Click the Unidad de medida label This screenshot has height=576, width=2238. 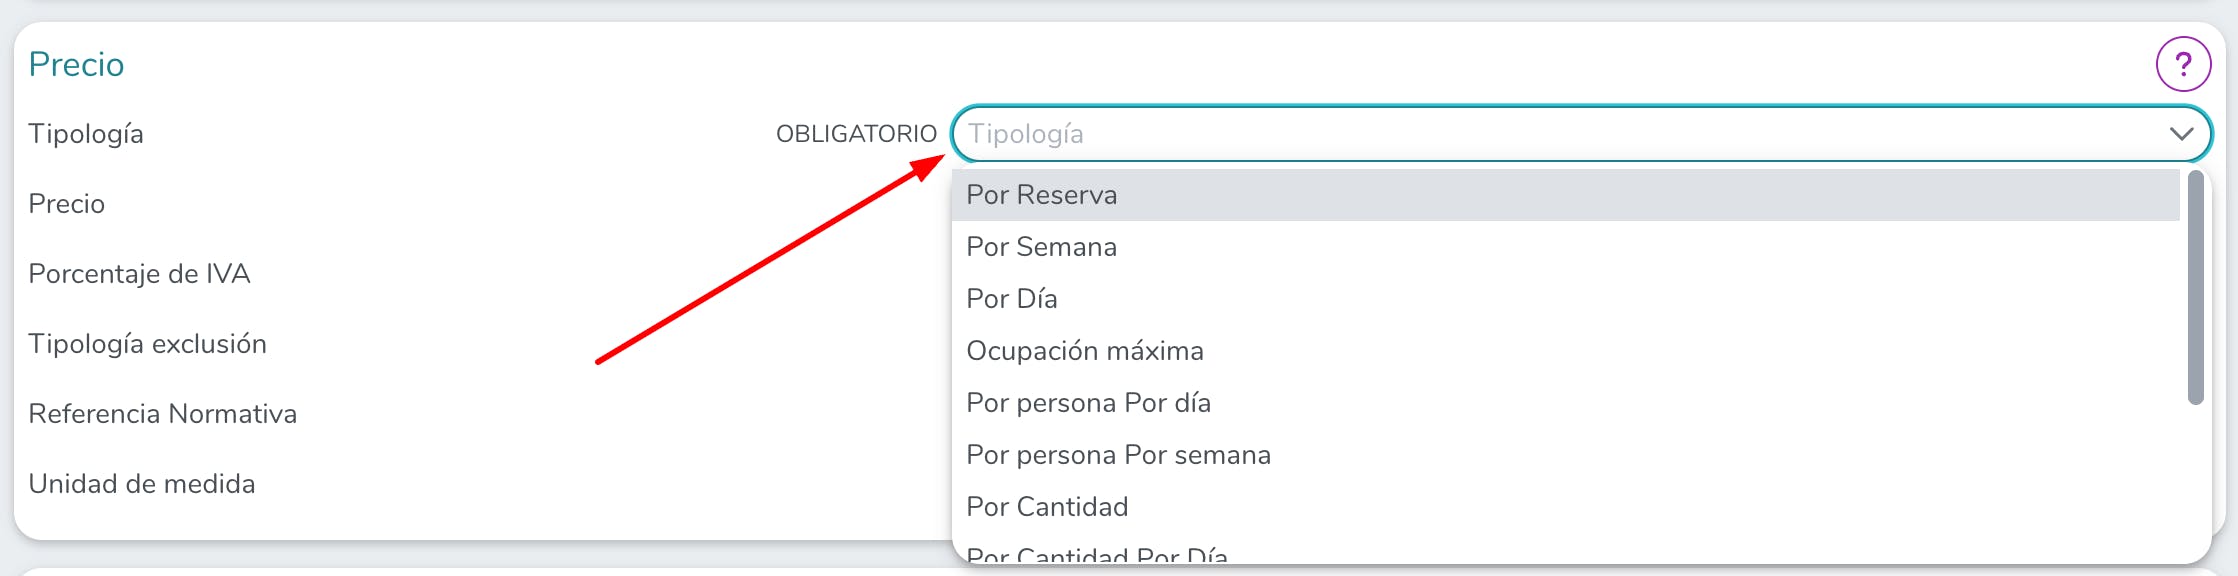142,484
